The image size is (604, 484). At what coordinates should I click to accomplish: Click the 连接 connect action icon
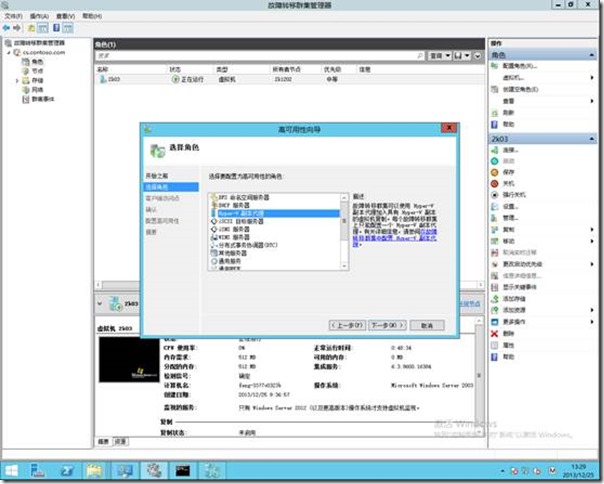click(495, 150)
